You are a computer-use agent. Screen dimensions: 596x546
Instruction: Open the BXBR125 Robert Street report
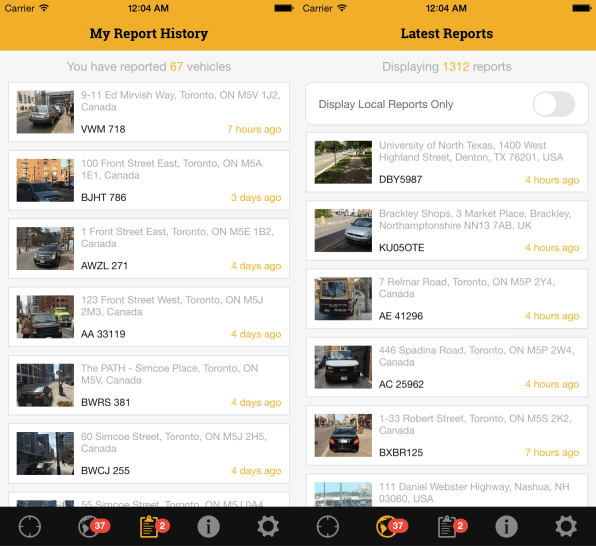coord(447,435)
